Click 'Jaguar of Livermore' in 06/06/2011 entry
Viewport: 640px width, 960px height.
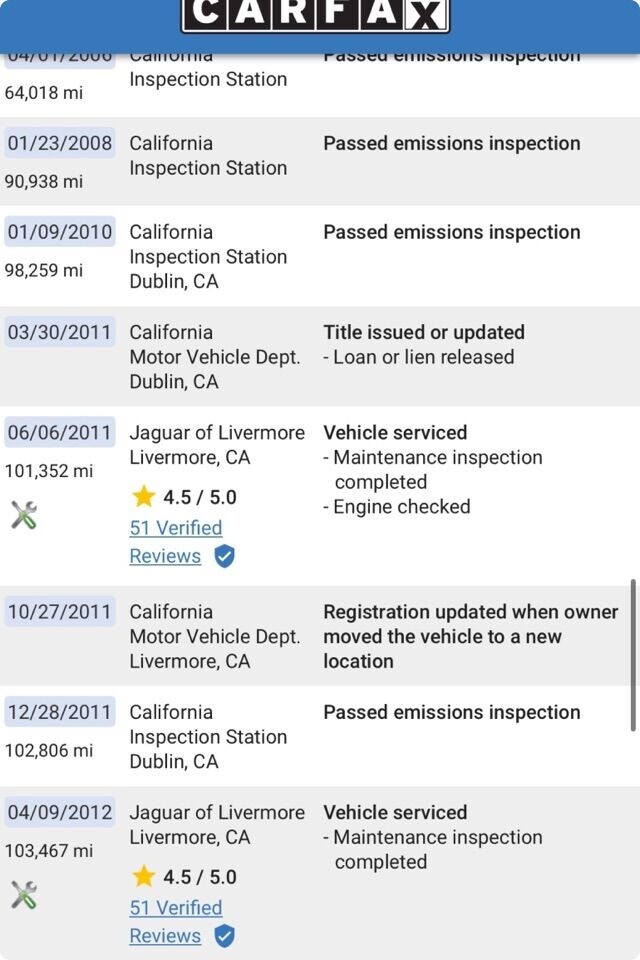(217, 433)
